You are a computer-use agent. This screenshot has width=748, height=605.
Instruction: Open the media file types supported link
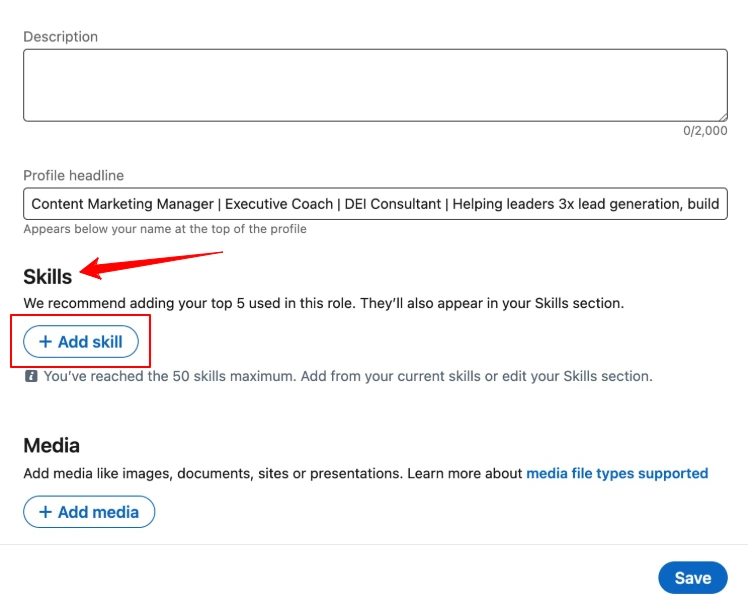tap(617, 473)
